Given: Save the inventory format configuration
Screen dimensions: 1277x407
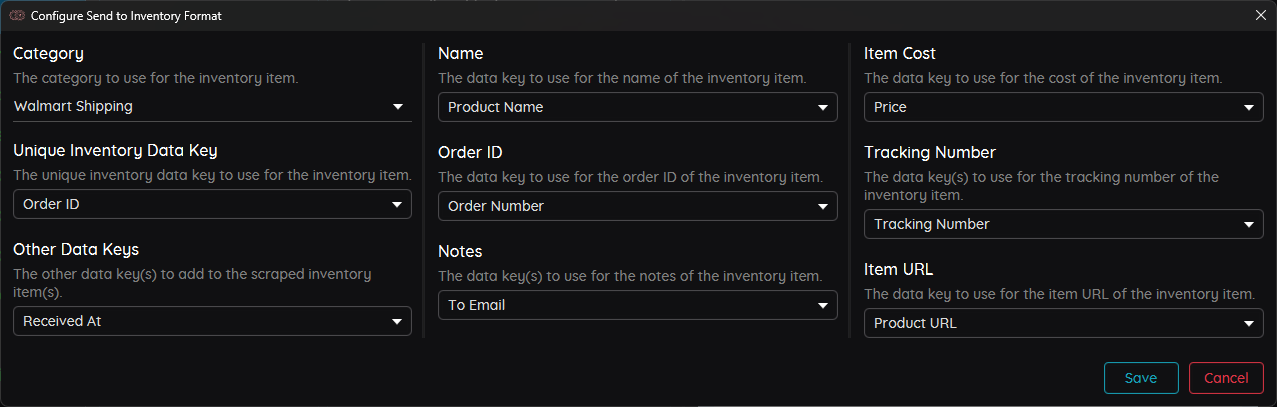Looking at the screenshot, I should [x=1141, y=378].
